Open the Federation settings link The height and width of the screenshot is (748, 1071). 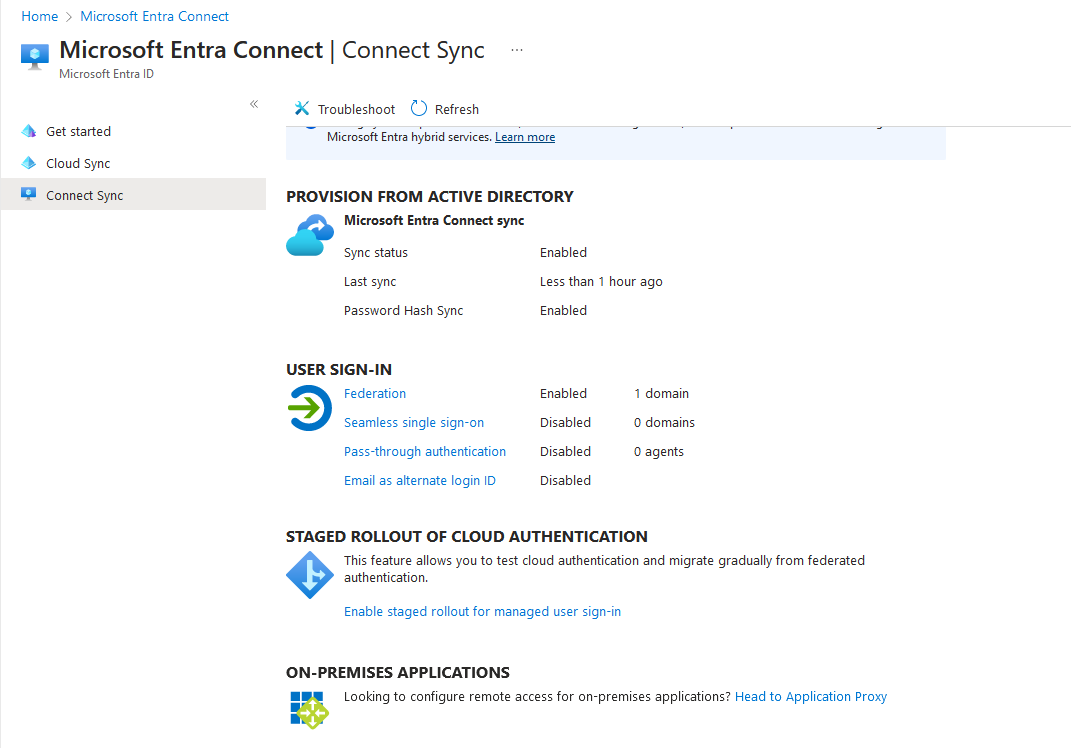(x=375, y=393)
